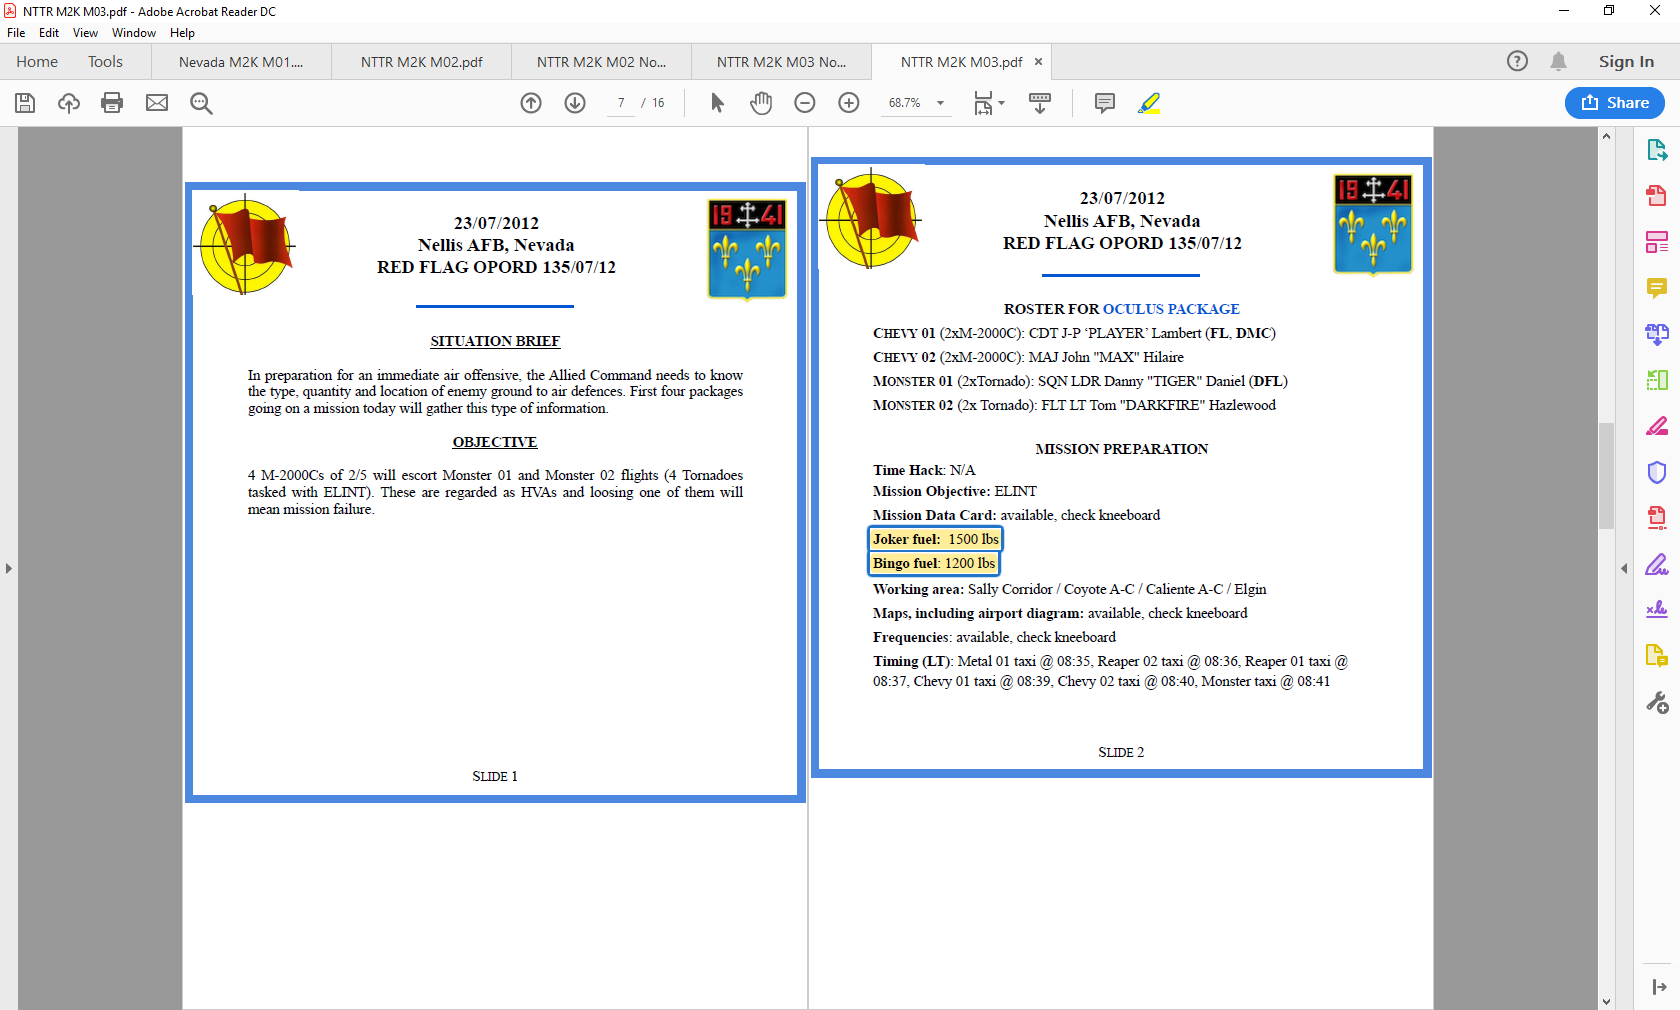The height and width of the screenshot is (1010, 1680).
Task: Go to the previous page with the up arrow
Action: [x=531, y=103]
